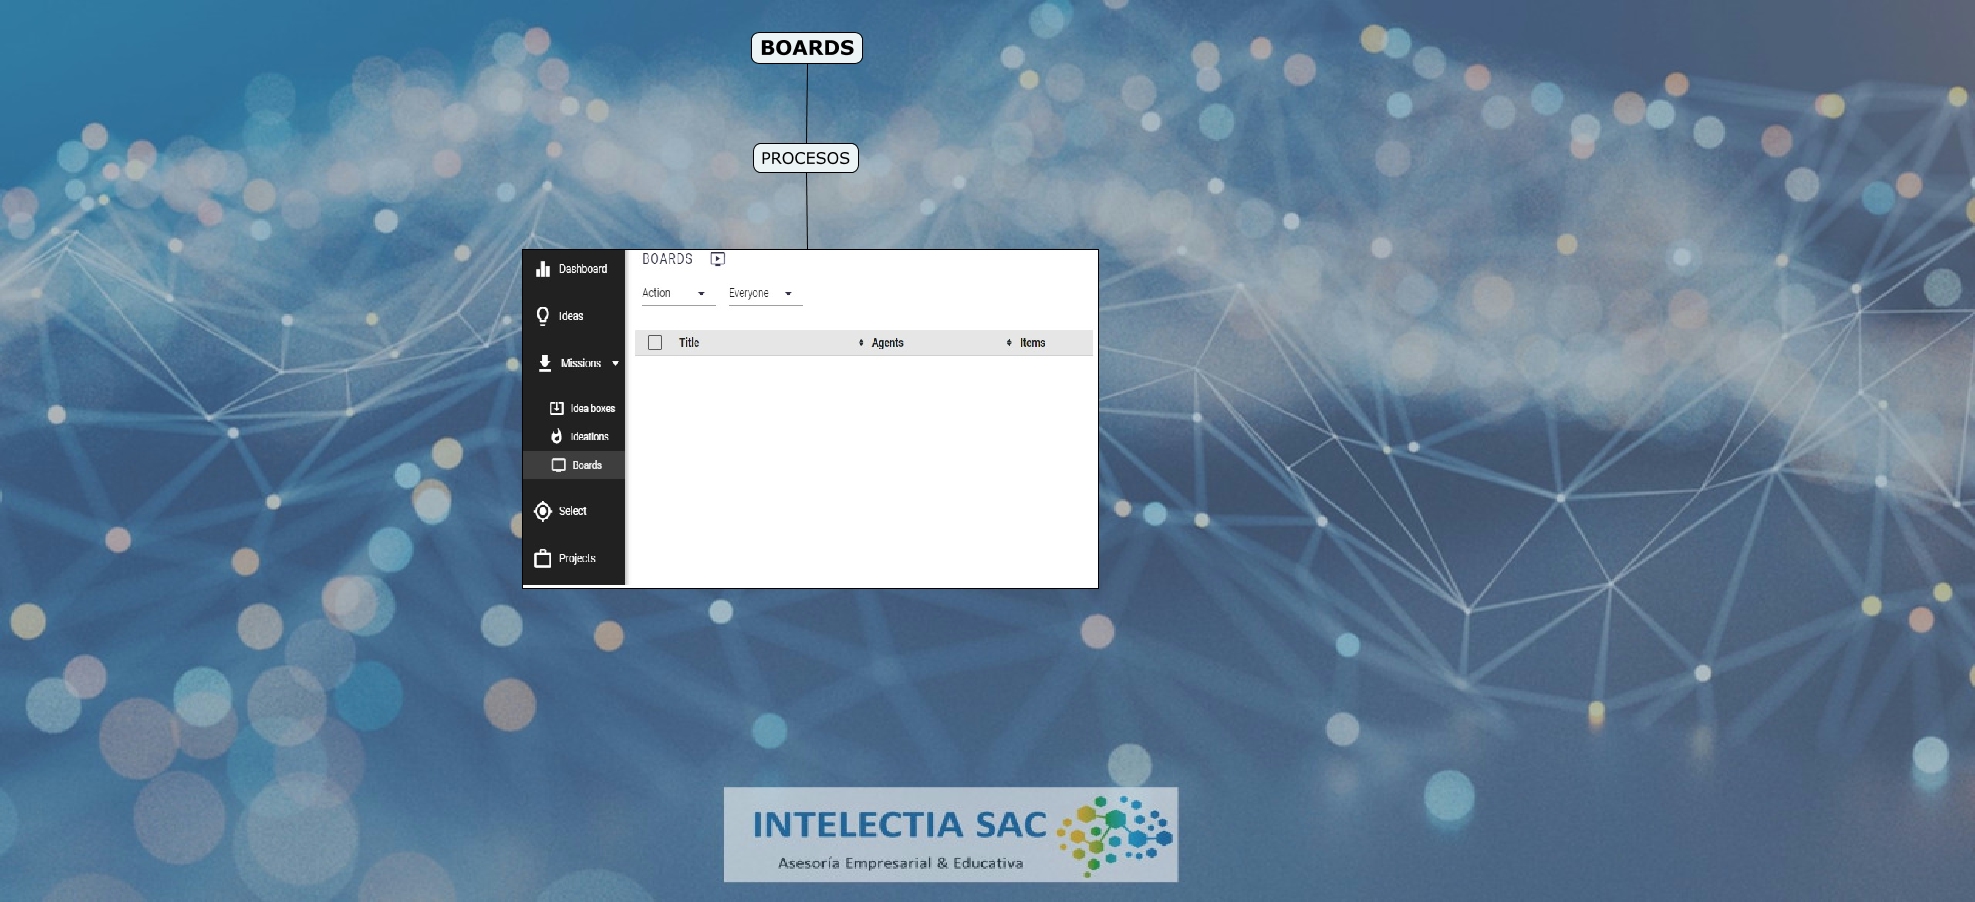Sort the table by Items column
The height and width of the screenshot is (902, 1975).
pos(1031,343)
